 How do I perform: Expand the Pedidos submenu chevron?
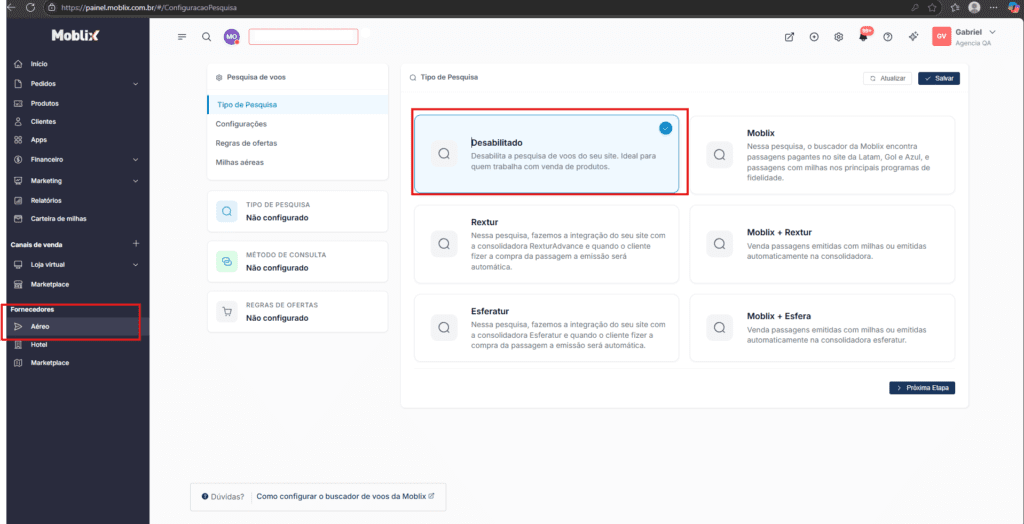pyautogui.click(x=136, y=84)
